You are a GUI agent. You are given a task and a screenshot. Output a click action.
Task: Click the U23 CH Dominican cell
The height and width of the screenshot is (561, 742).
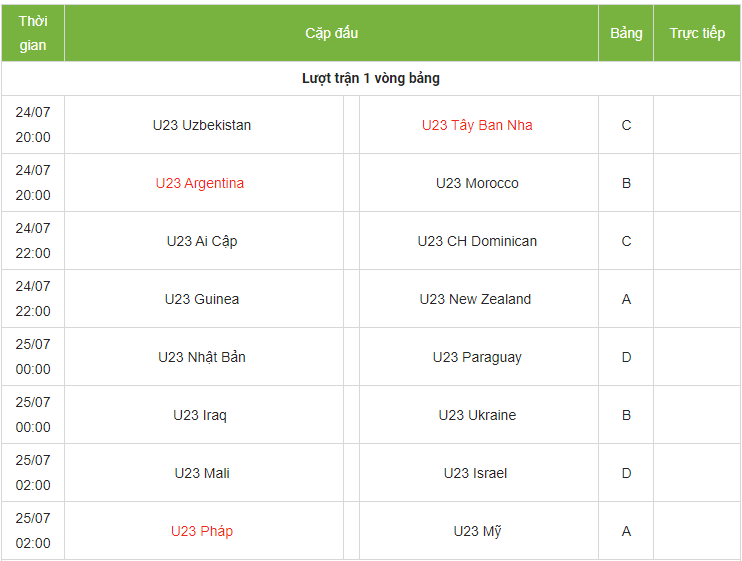click(x=477, y=241)
